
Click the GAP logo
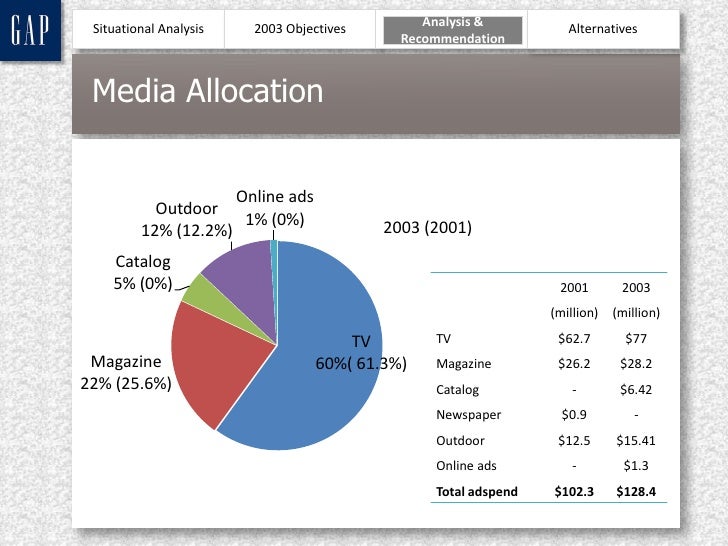(30, 30)
